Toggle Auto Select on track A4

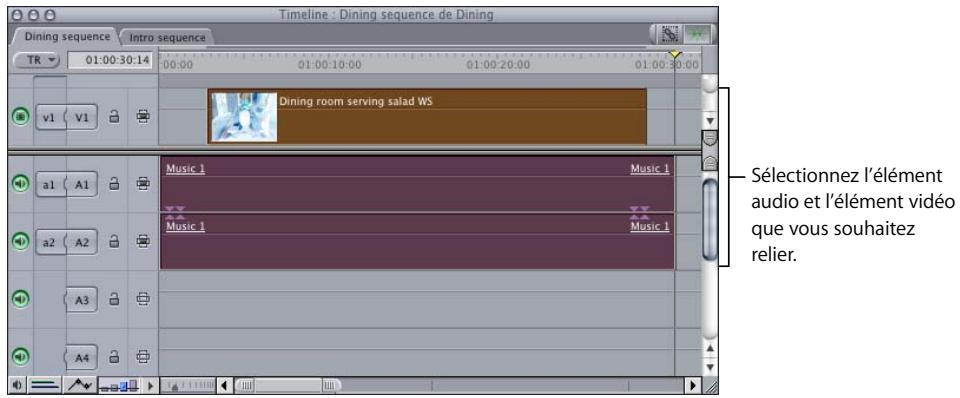143,356
